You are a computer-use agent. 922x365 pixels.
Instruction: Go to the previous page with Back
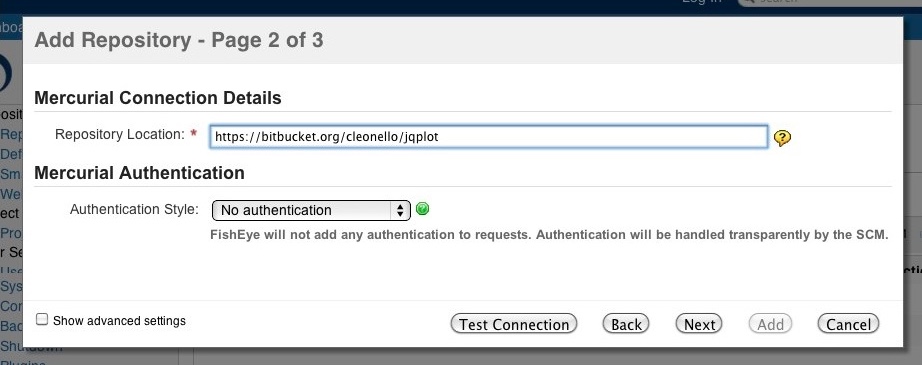pyautogui.click(x=626, y=324)
